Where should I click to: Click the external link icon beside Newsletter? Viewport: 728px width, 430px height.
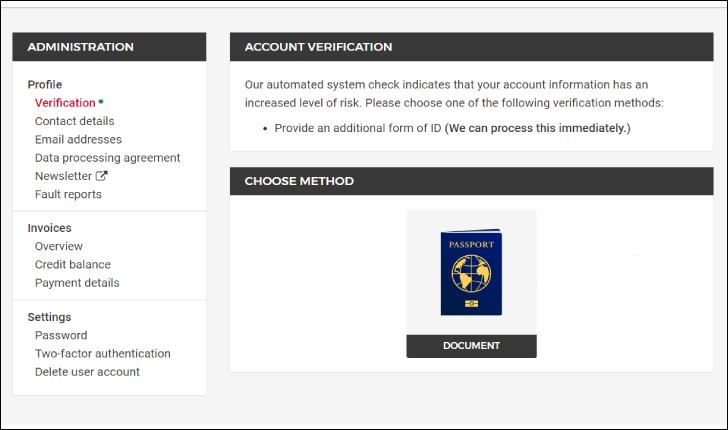pos(101,176)
